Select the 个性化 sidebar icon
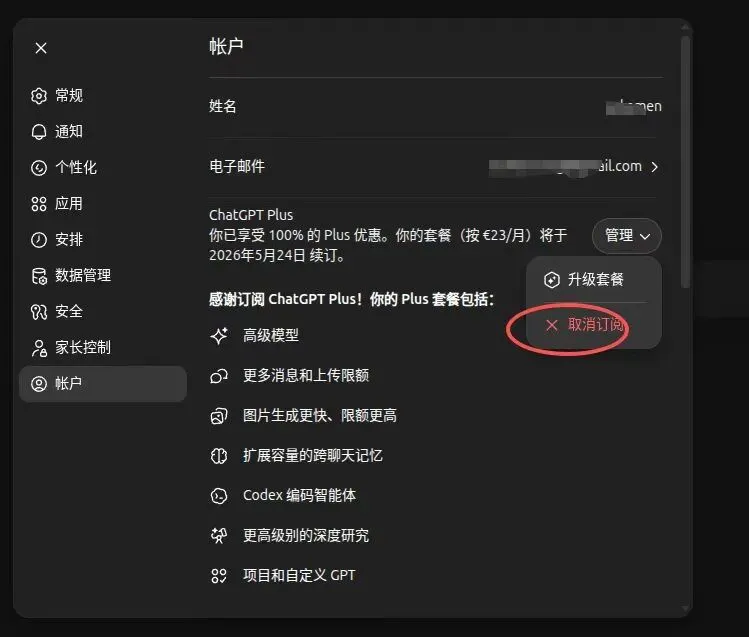The height and width of the screenshot is (637, 749). pos(39,168)
